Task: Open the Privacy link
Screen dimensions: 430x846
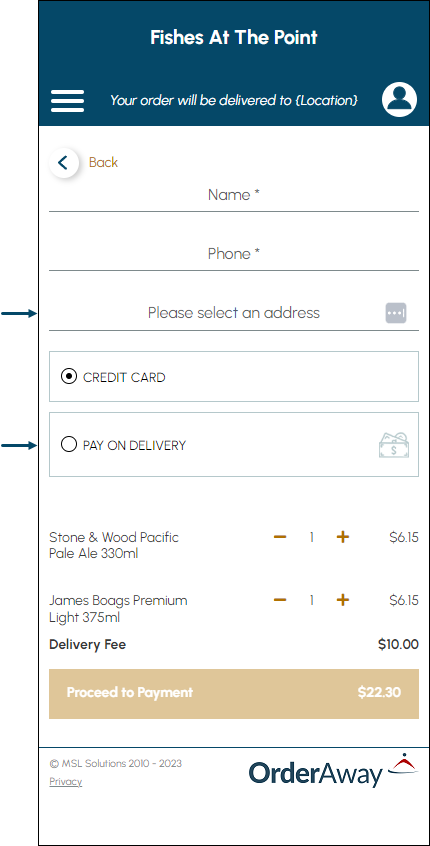Action: tap(65, 781)
